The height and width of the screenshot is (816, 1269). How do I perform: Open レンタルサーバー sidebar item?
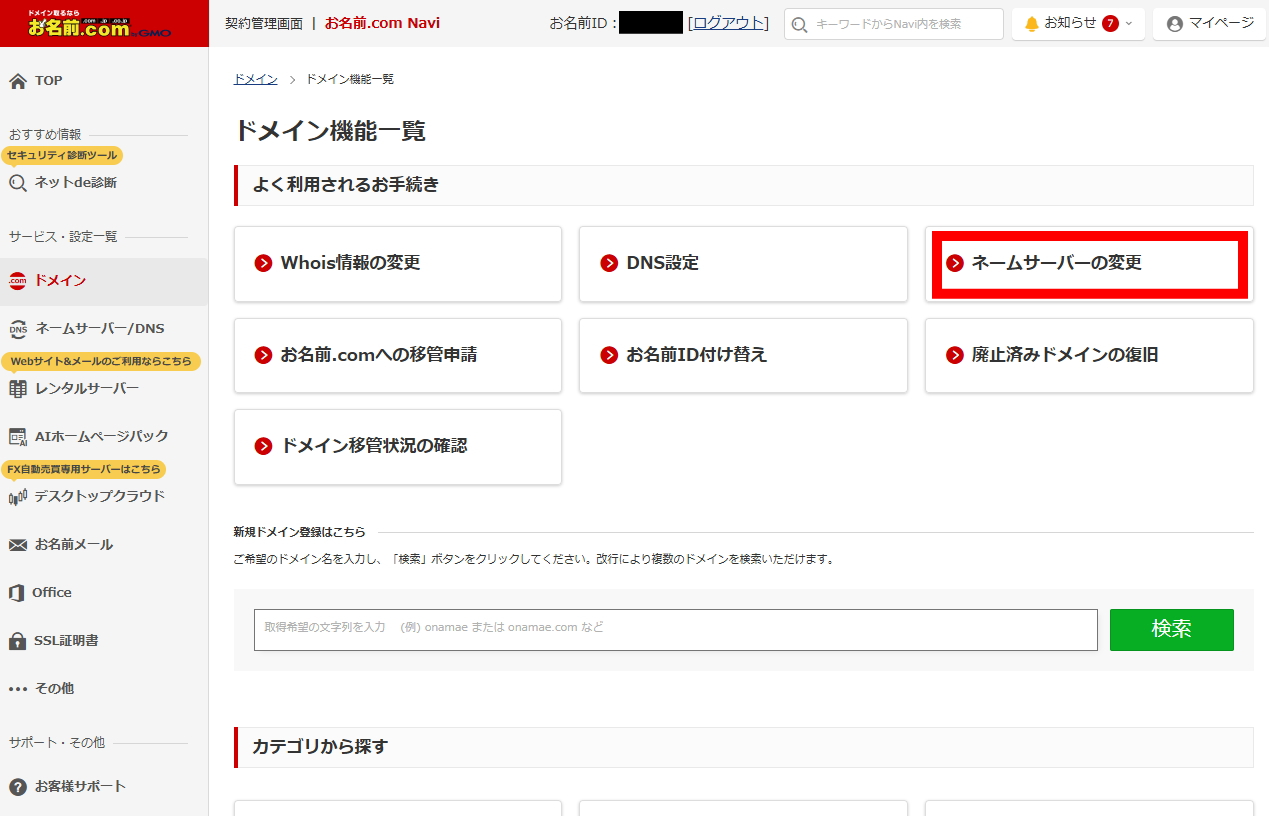tap(104, 389)
